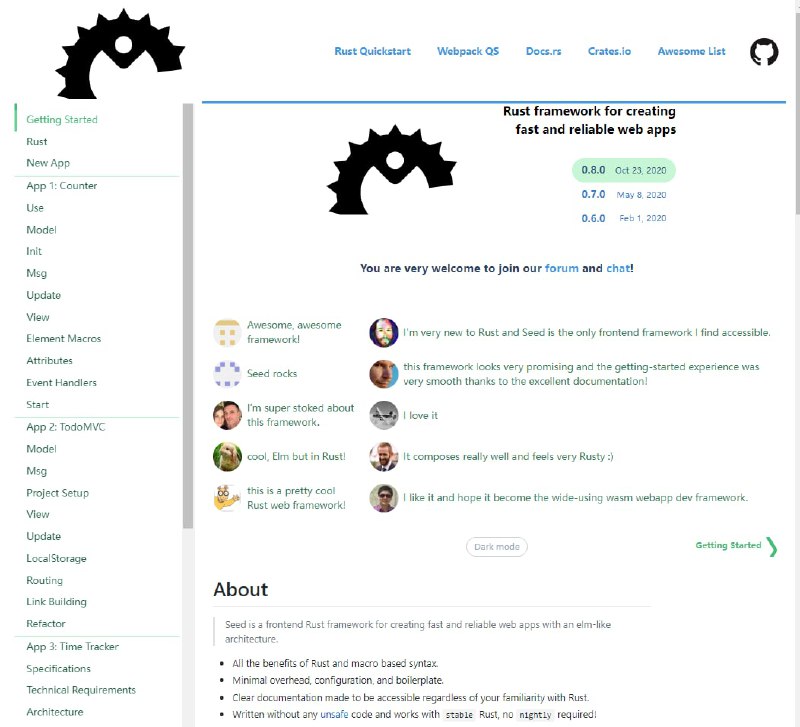800x727 pixels.
Task: Open App 3: Time Tracker sidebar section
Action: click(x=72, y=647)
